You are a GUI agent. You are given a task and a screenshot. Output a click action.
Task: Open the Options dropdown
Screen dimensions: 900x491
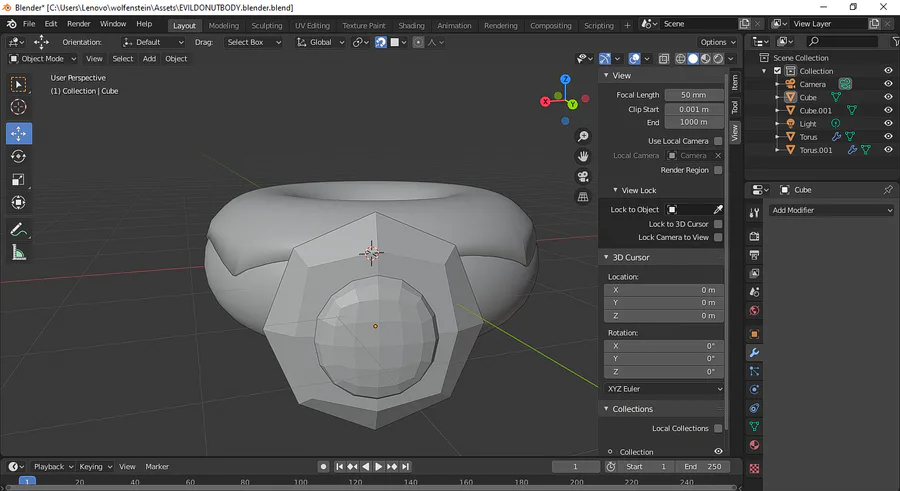[x=717, y=42]
